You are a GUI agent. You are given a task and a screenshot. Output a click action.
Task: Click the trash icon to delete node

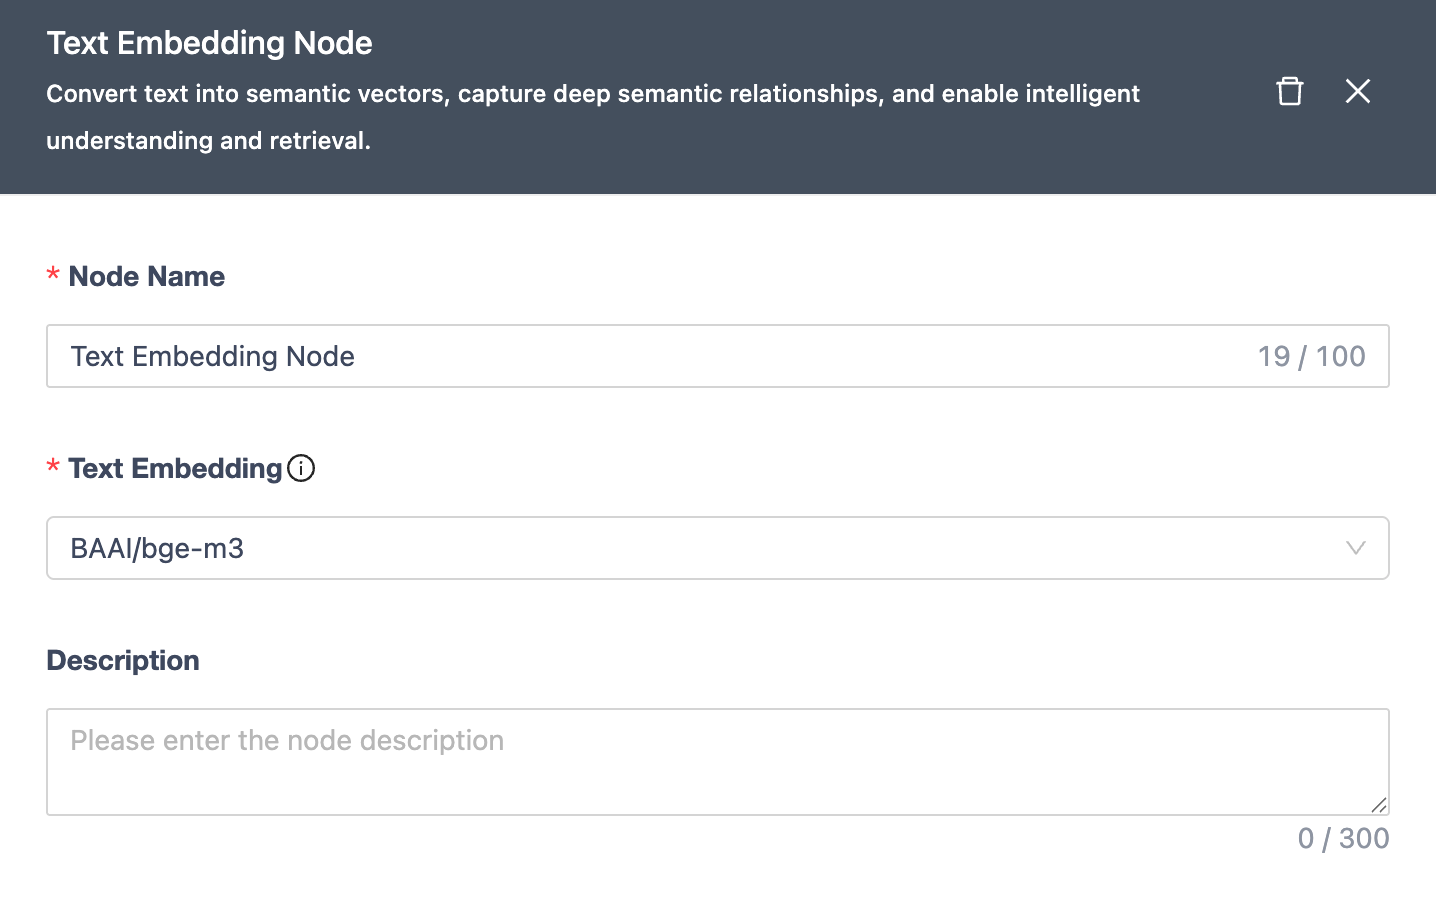pos(1290,91)
